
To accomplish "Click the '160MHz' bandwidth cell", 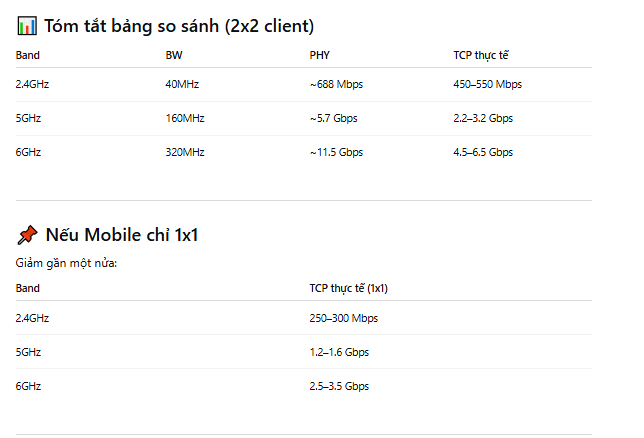I will (185, 118).
